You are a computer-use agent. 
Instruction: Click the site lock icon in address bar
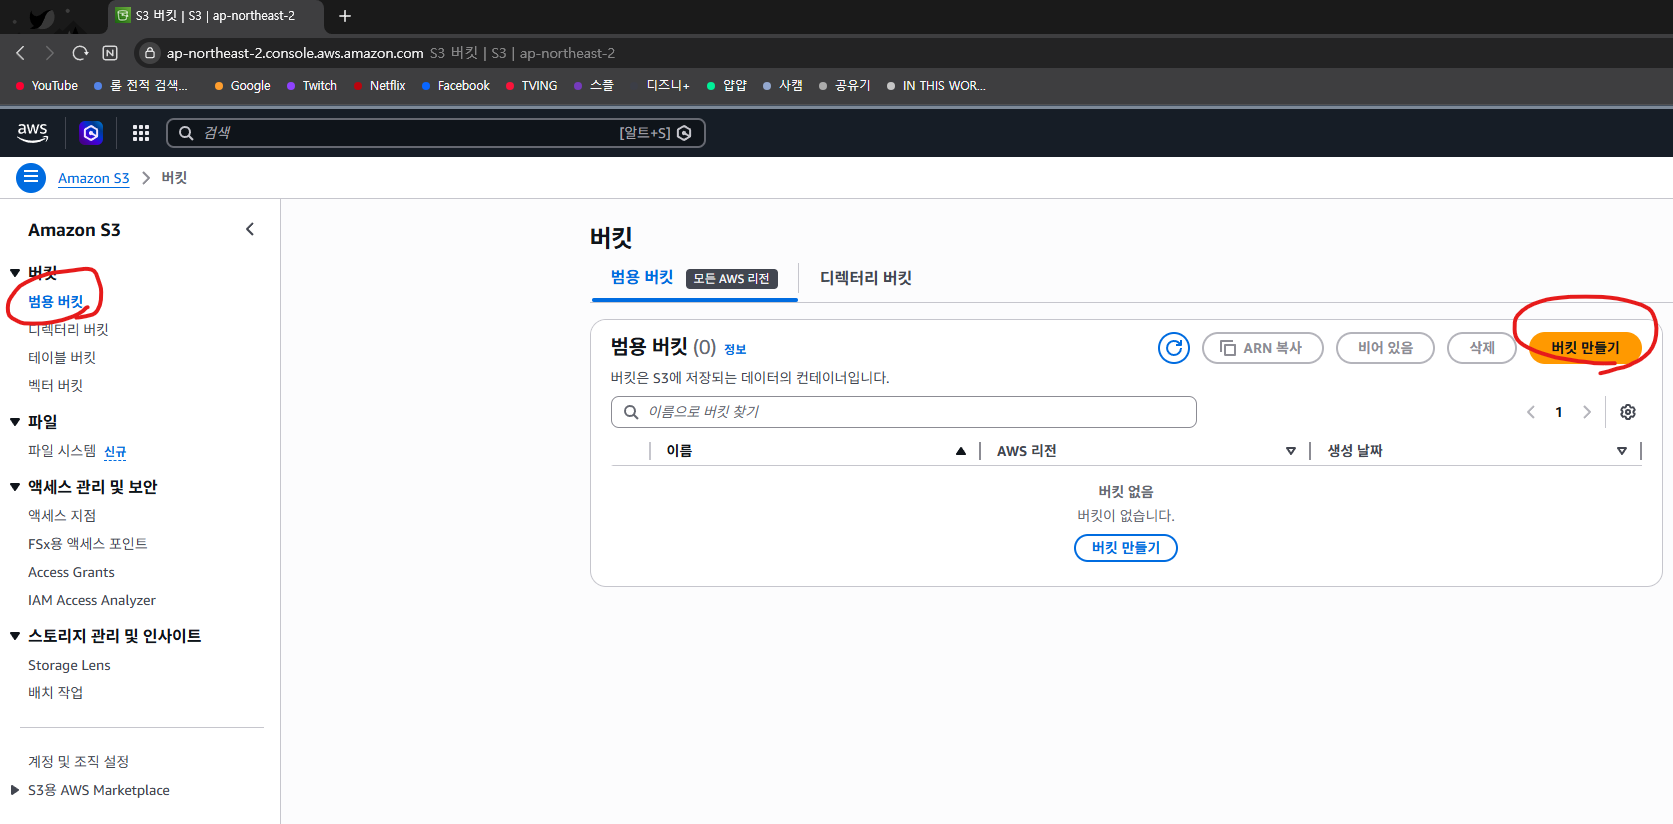[150, 53]
